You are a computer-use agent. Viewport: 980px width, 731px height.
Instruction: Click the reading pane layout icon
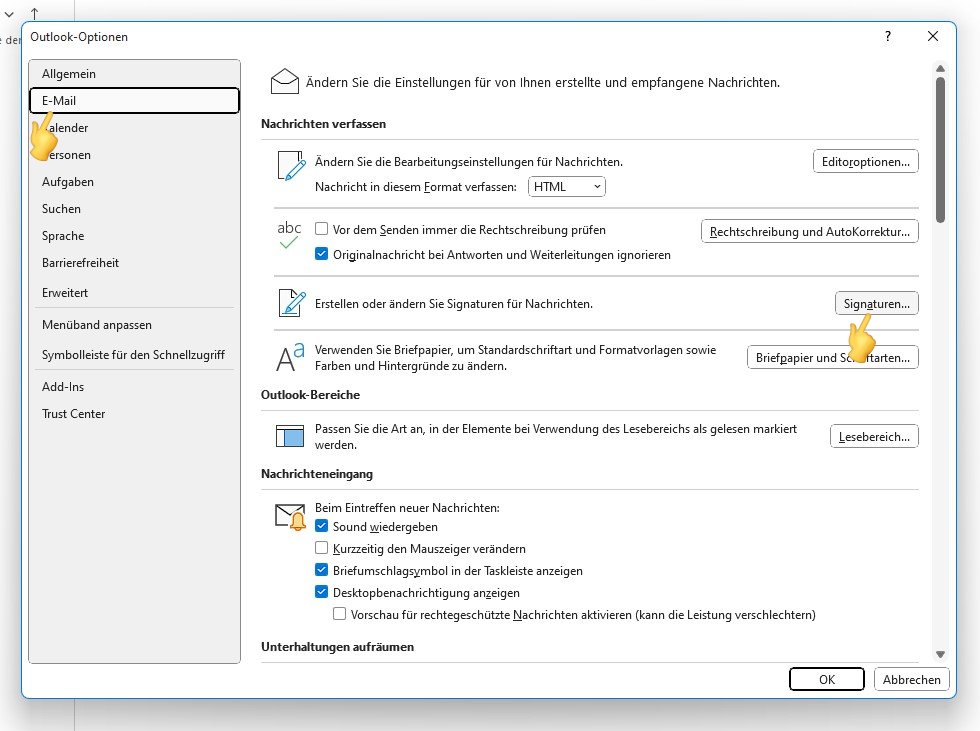289,436
